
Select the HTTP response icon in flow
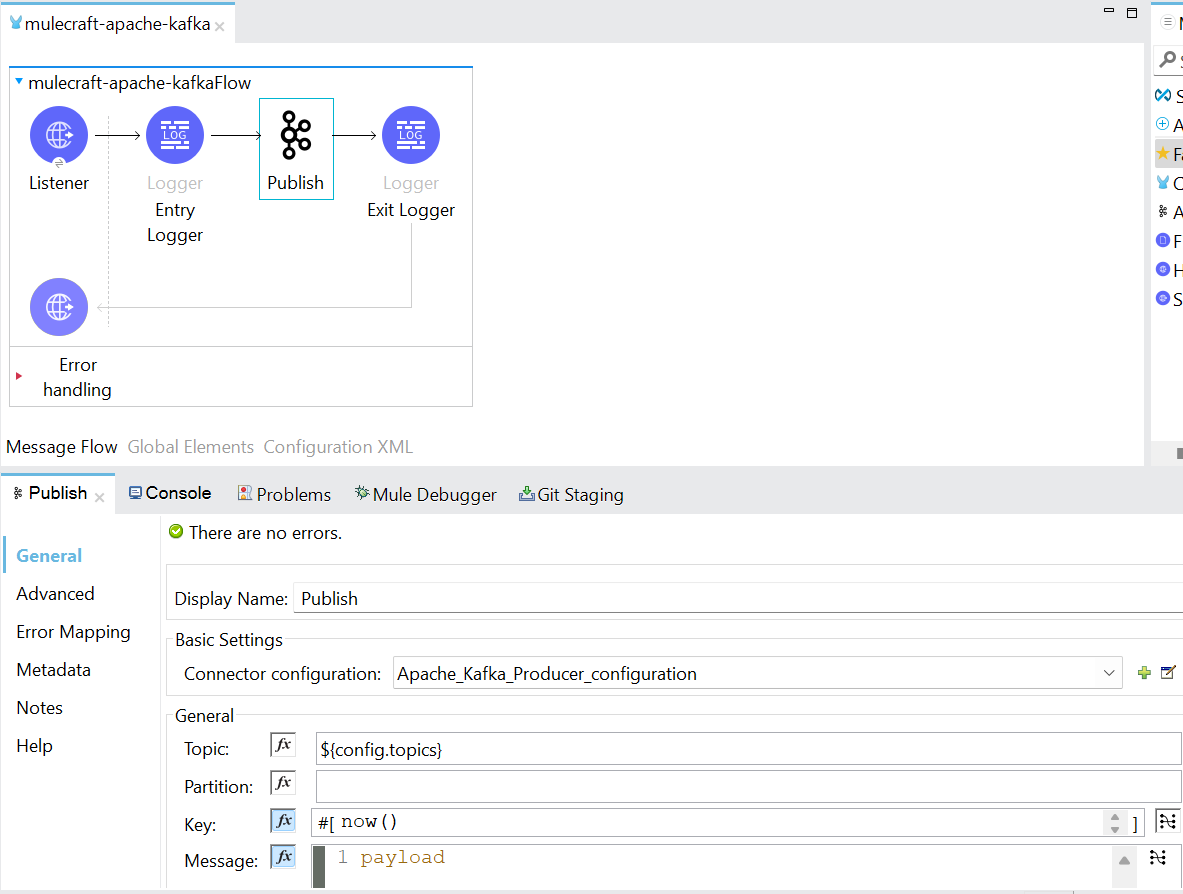(59, 307)
